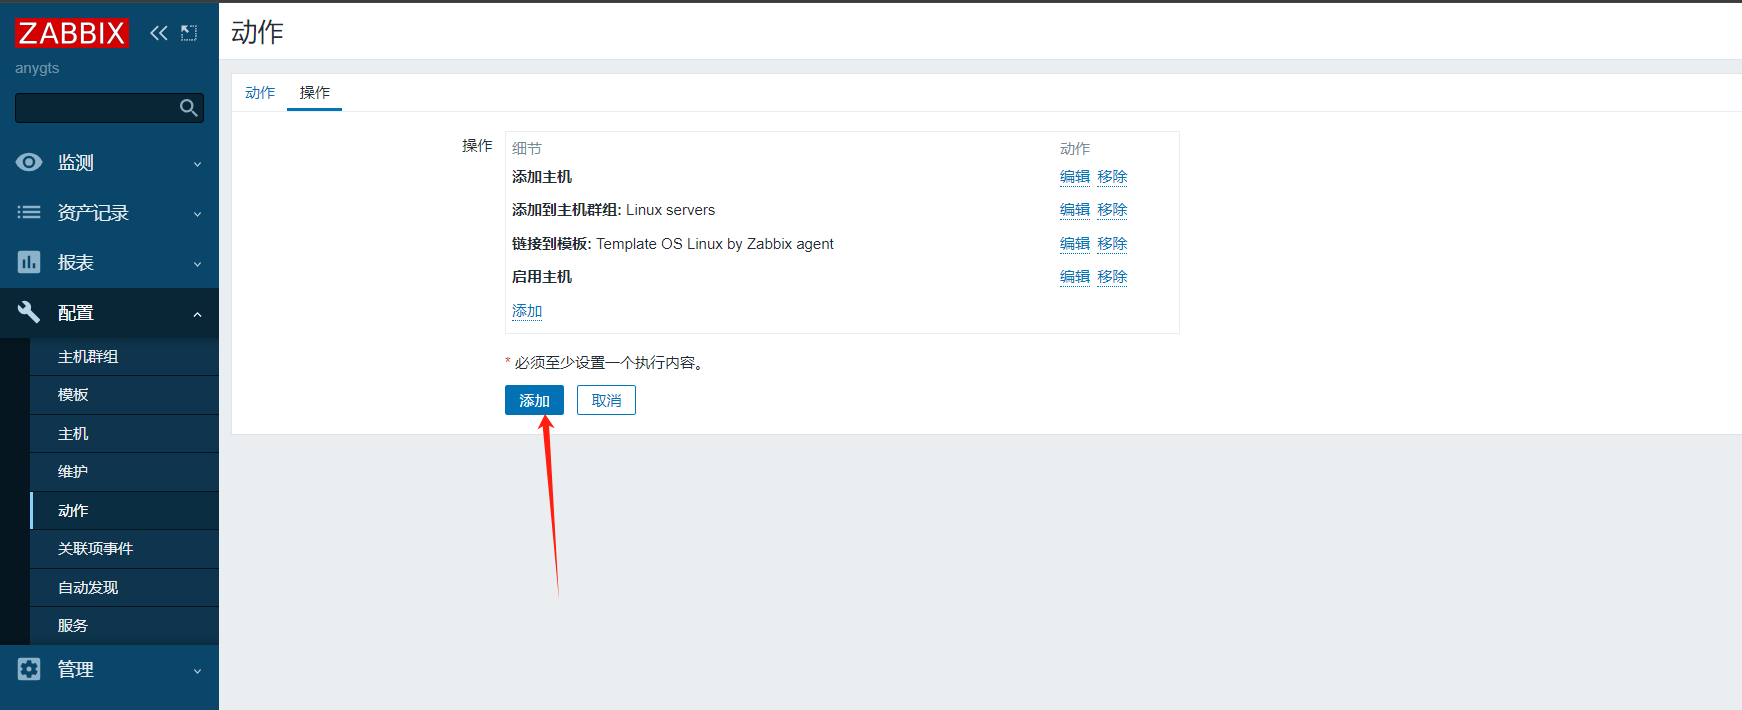Click the list icon for 资产记录
This screenshot has width=1742, height=710.
click(29, 212)
